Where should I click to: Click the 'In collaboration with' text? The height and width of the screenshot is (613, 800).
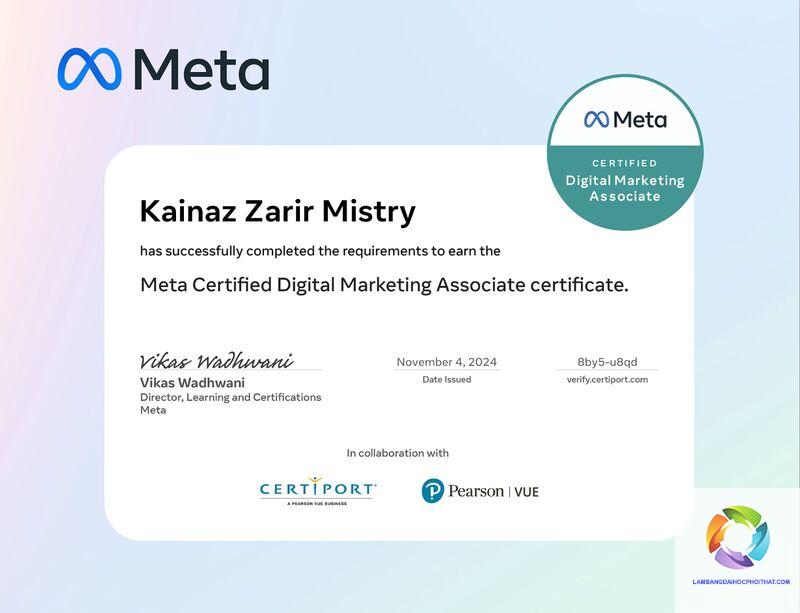pyautogui.click(x=397, y=453)
